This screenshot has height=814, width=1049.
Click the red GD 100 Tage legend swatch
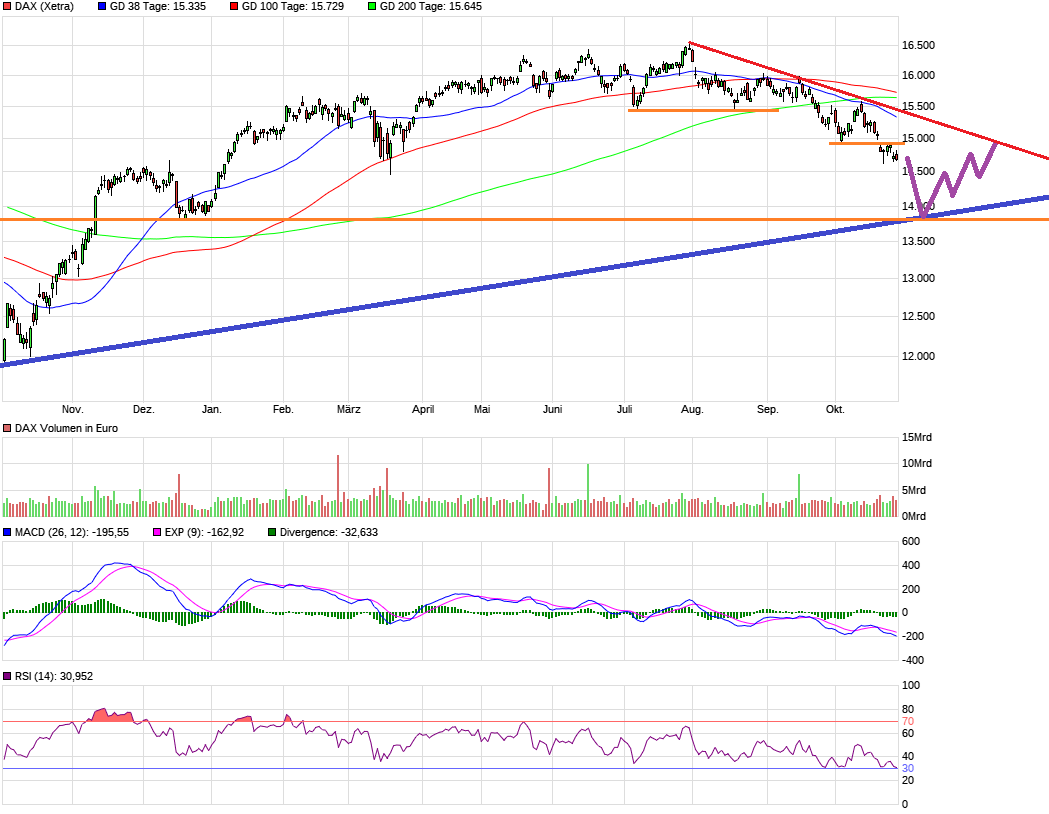pyautogui.click(x=233, y=6)
